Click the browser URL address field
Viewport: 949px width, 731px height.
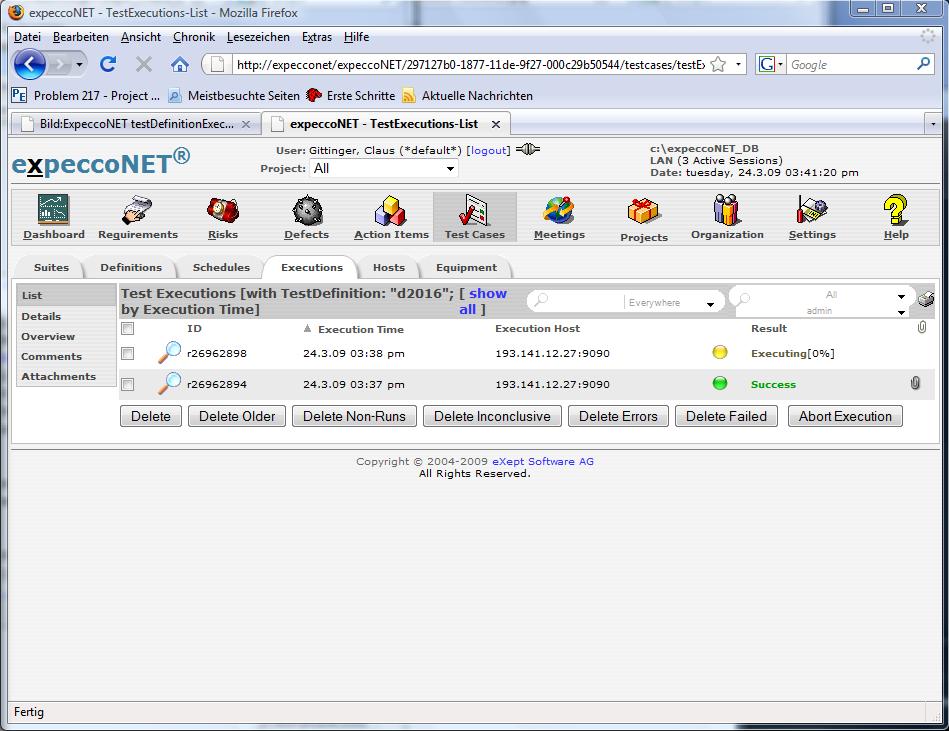pyautogui.click(x=470, y=65)
